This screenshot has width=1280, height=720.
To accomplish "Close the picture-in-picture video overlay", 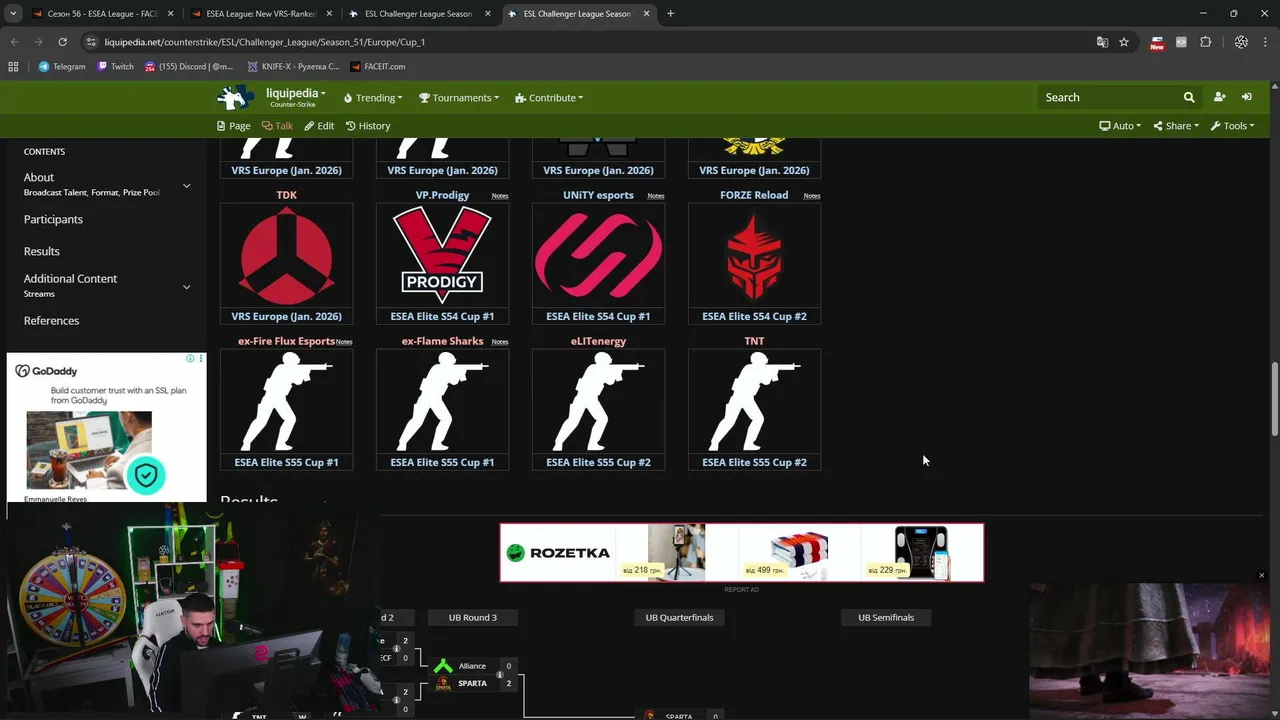I will click(1262, 576).
